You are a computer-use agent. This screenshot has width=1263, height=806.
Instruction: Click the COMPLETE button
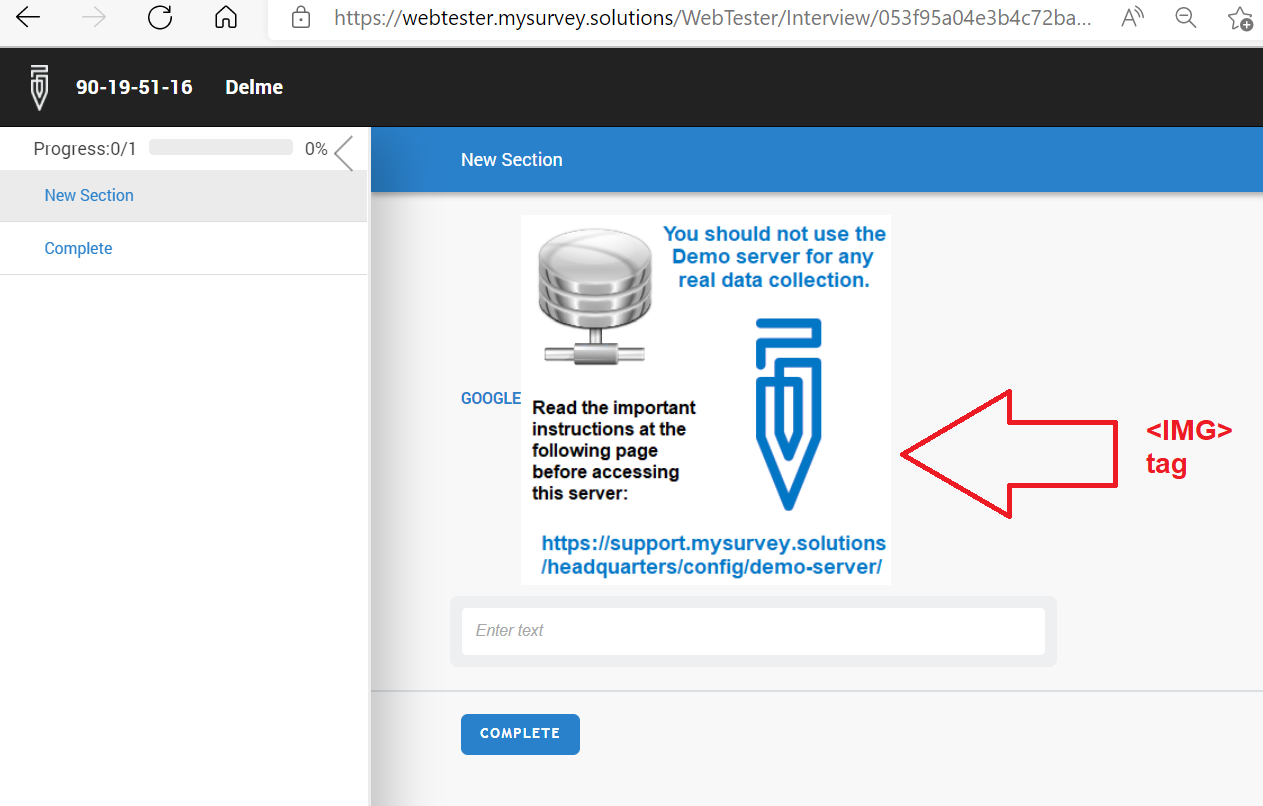pos(520,733)
